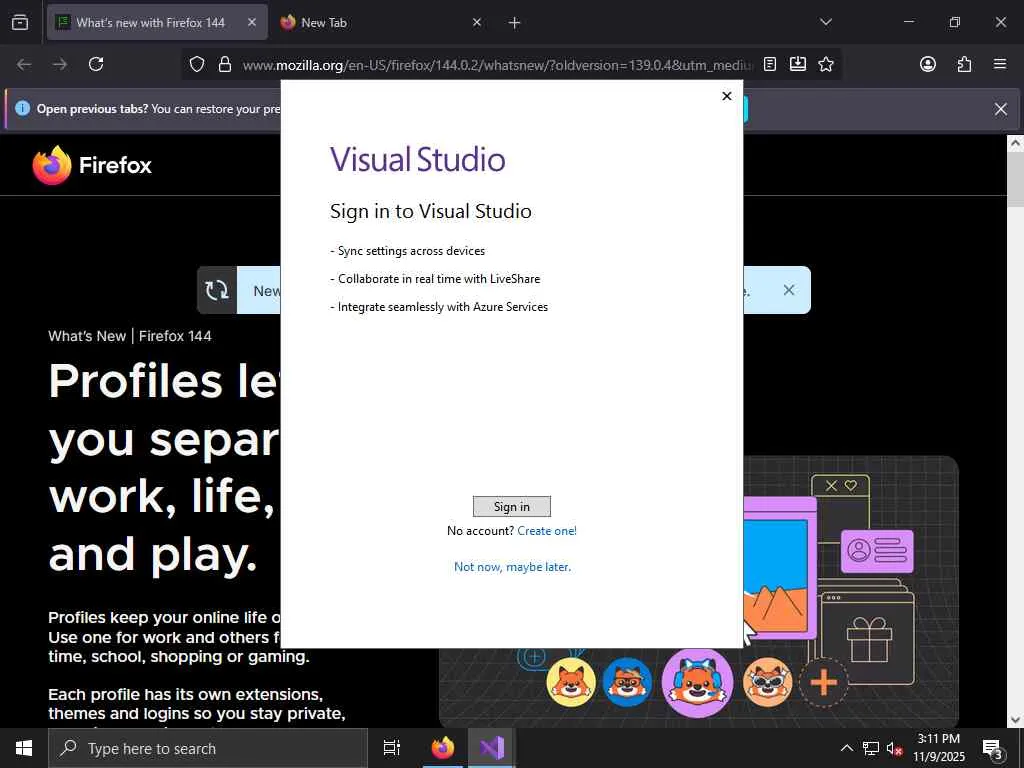Open the notification center icon

pyautogui.click(x=992, y=748)
